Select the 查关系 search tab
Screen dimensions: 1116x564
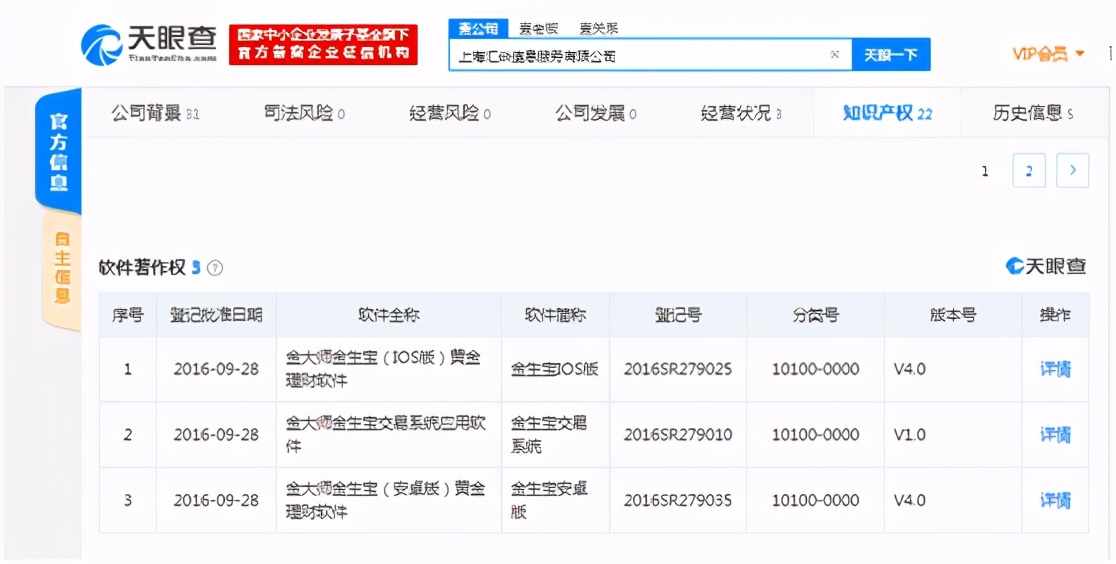point(599,28)
